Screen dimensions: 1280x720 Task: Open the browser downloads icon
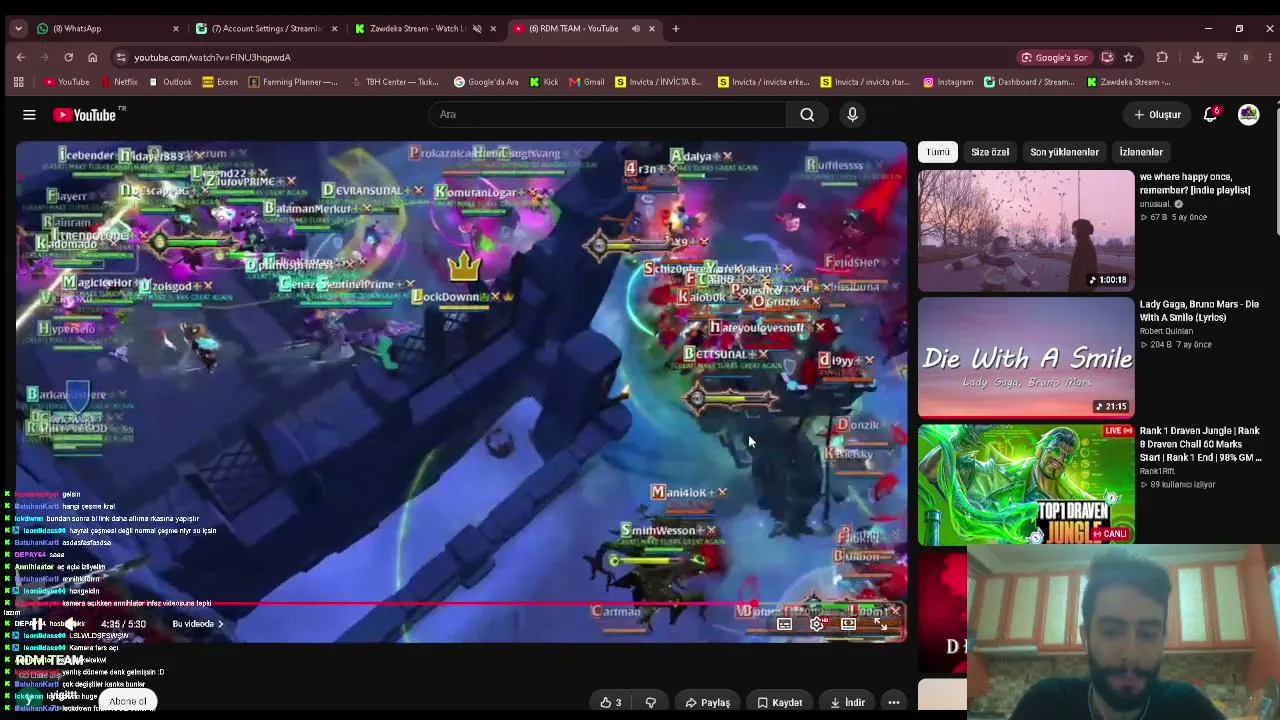(x=1197, y=57)
